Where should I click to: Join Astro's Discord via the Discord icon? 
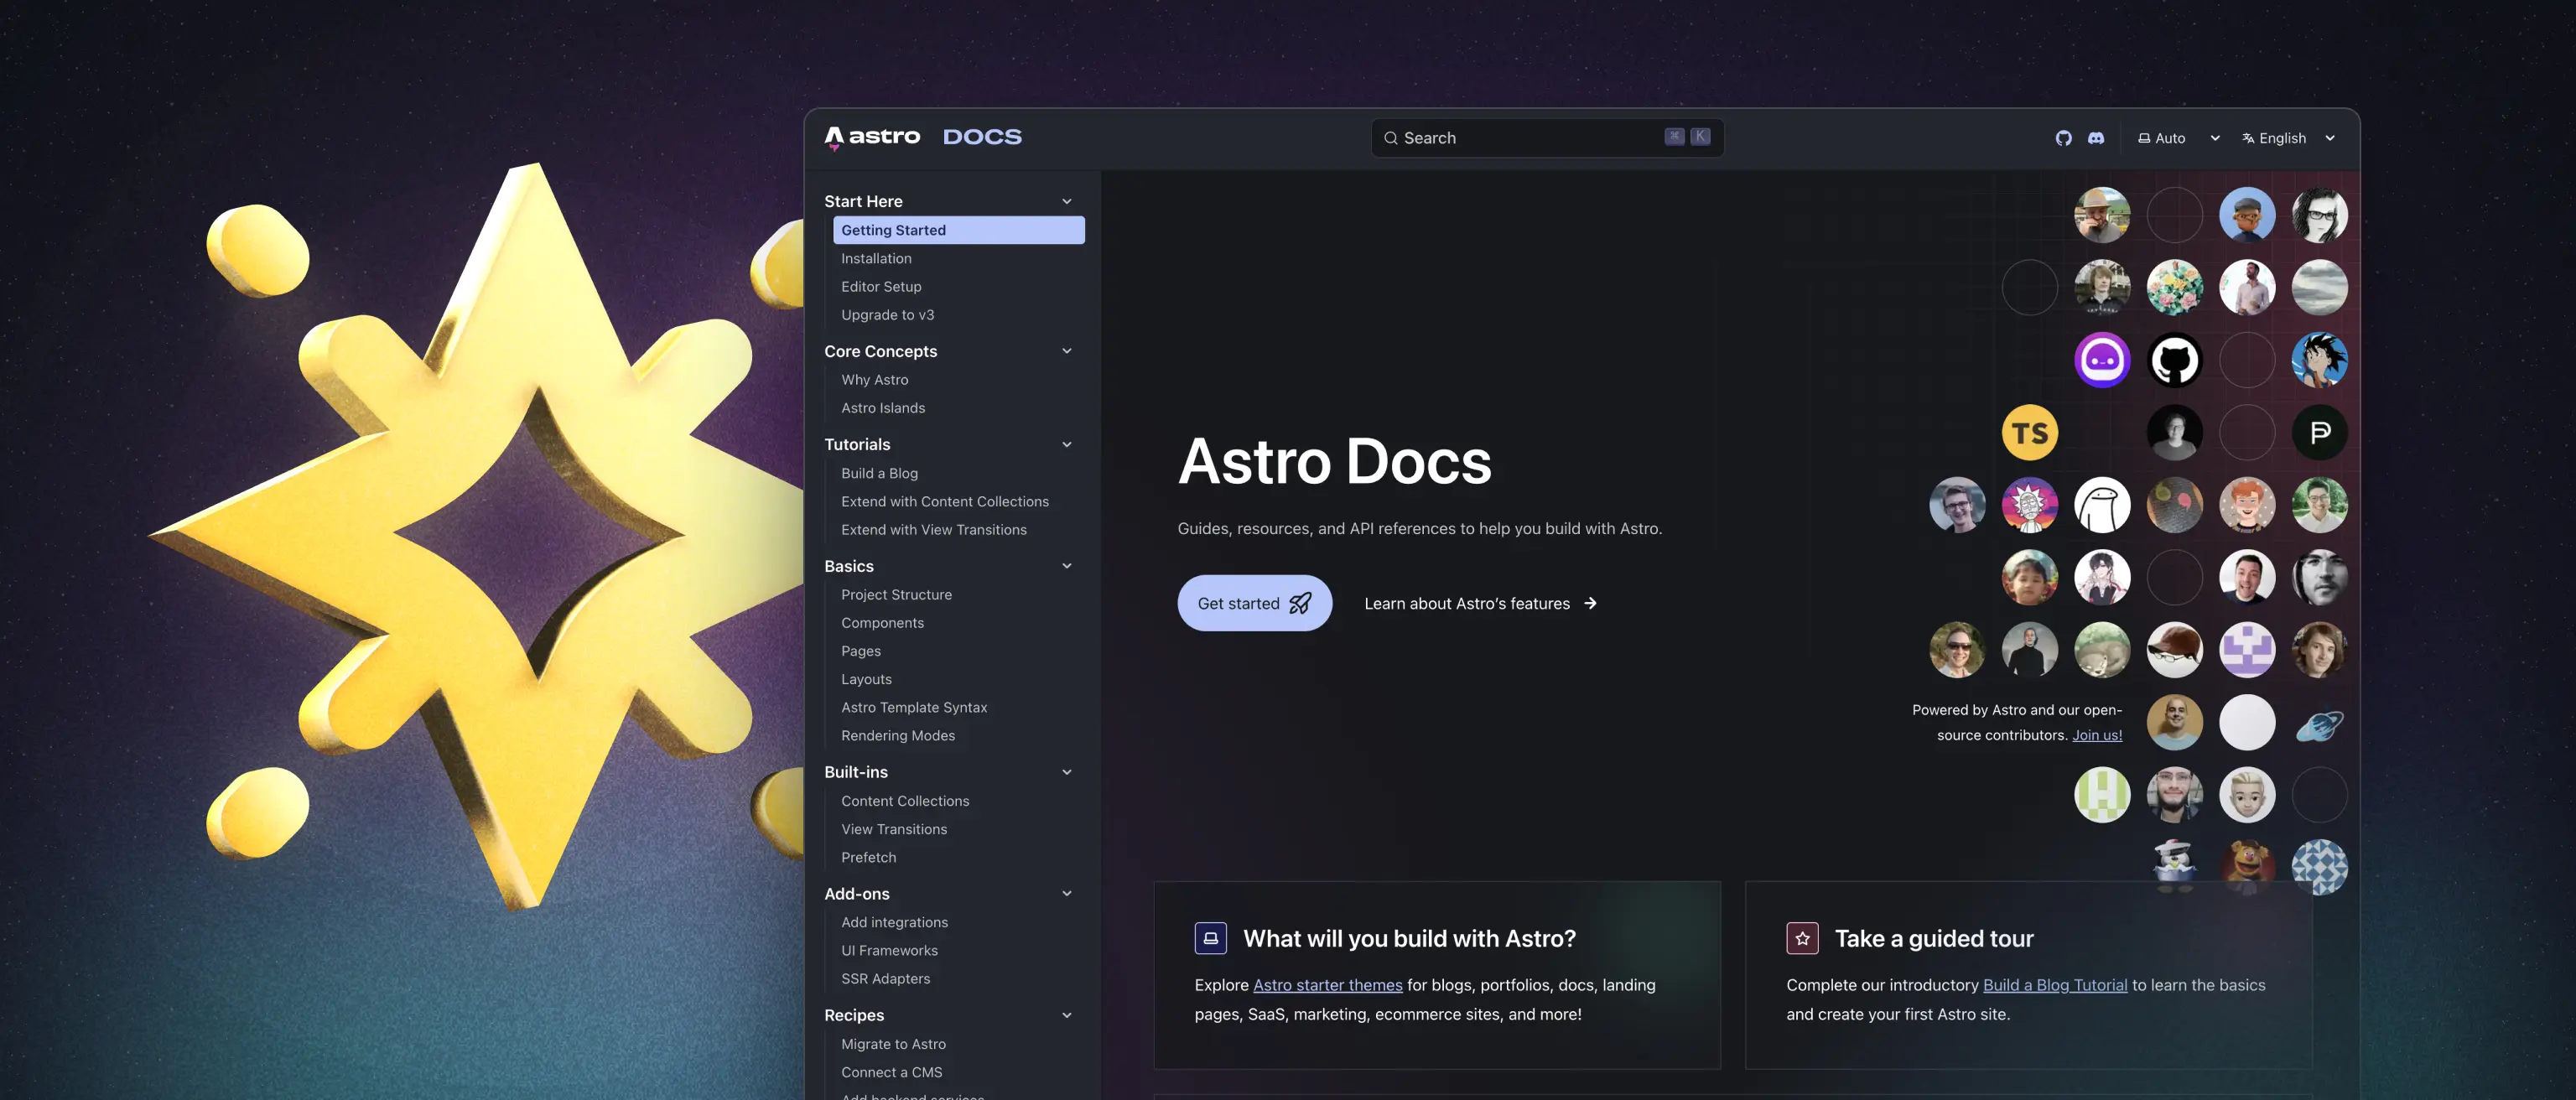[x=2096, y=138]
